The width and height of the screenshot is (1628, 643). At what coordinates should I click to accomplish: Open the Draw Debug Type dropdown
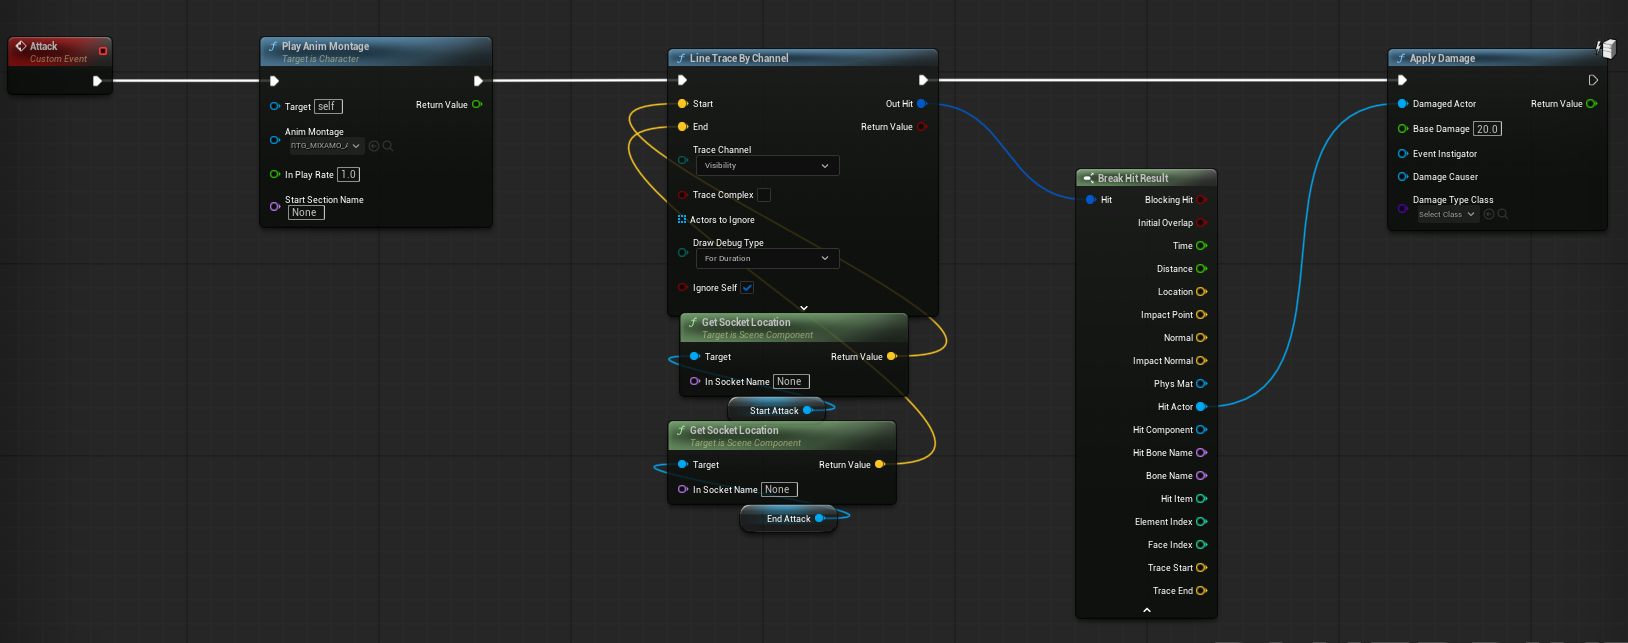(767, 258)
